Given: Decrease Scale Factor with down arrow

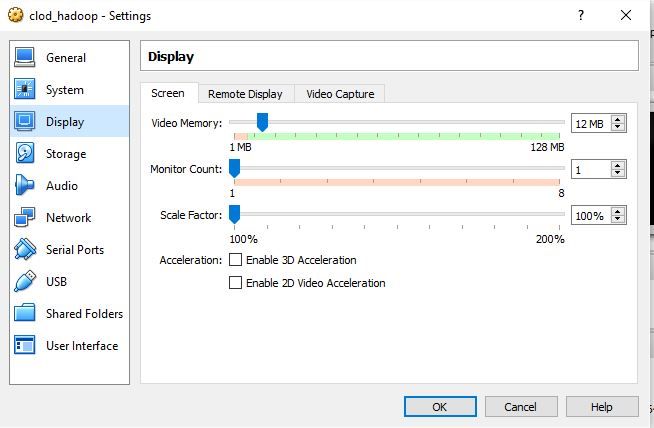Looking at the screenshot, I should (618, 220).
